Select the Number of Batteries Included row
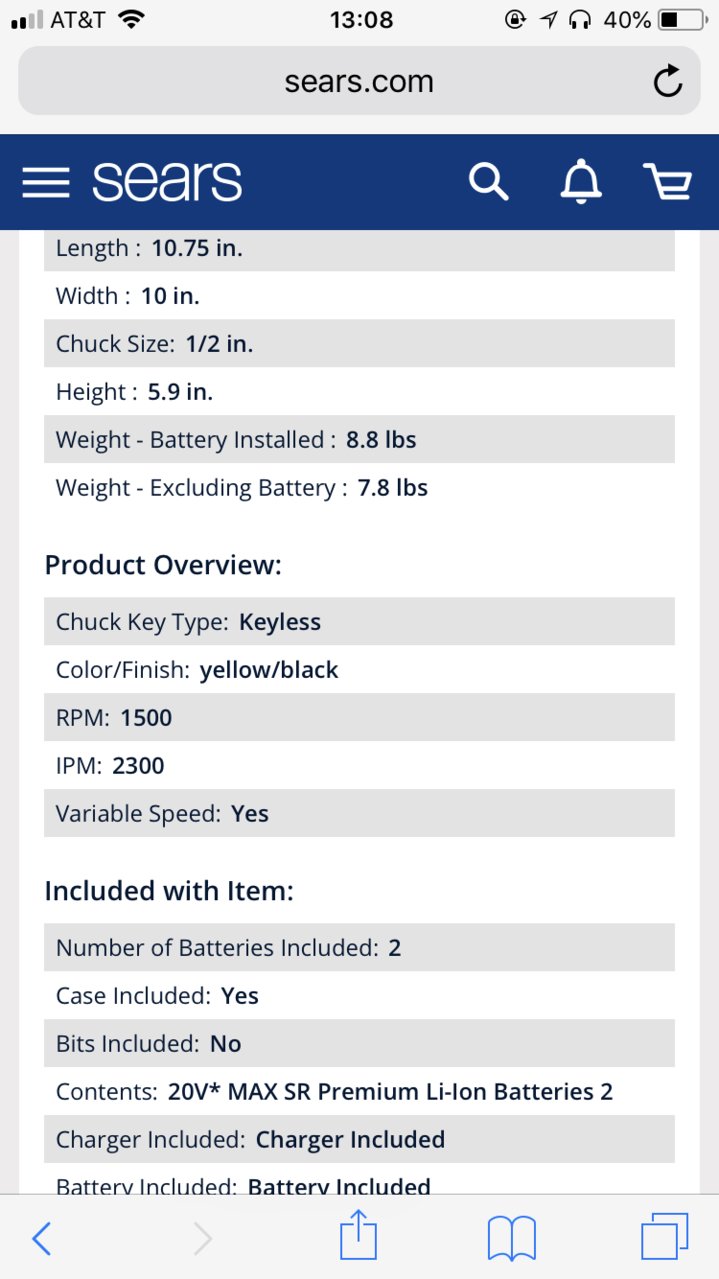 pos(359,947)
